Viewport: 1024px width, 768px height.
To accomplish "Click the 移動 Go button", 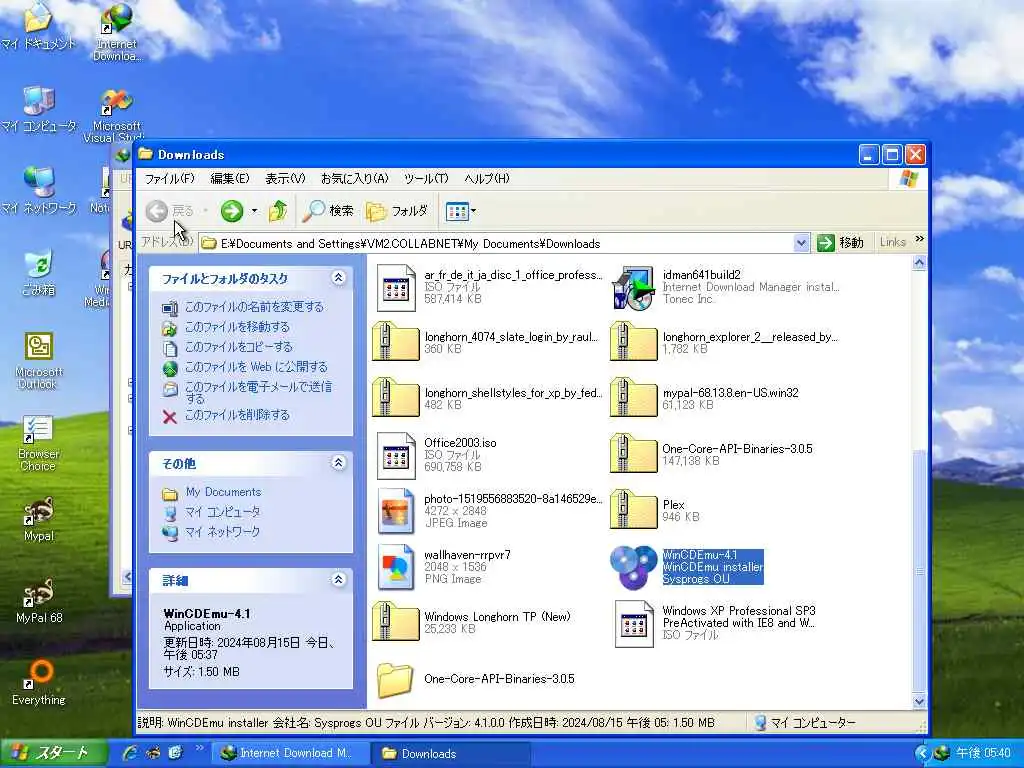I will pyautogui.click(x=841, y=243).
